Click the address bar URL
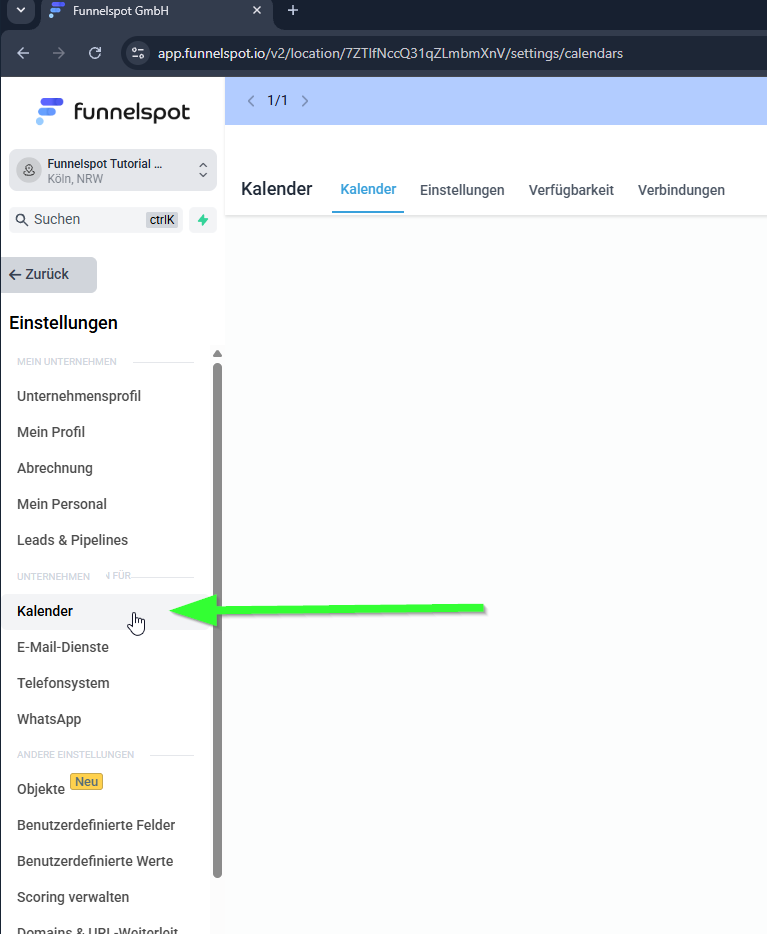The image size is (767, 934). pyautogui.click(x=390, y=54)
